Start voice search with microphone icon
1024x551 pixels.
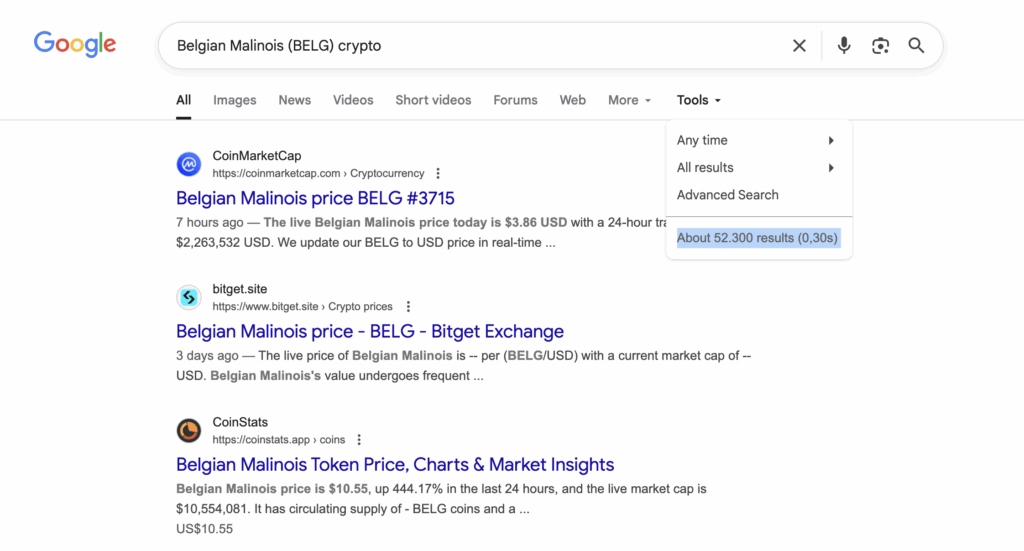click(844, 45)
